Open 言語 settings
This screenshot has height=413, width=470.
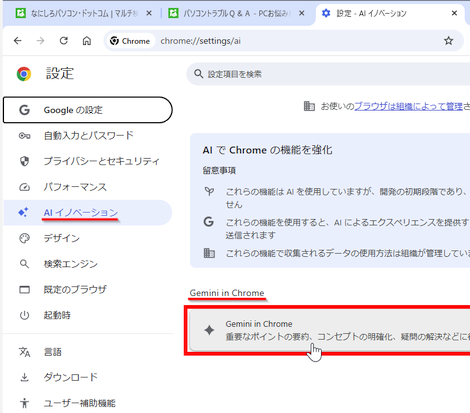click(88, 352)
